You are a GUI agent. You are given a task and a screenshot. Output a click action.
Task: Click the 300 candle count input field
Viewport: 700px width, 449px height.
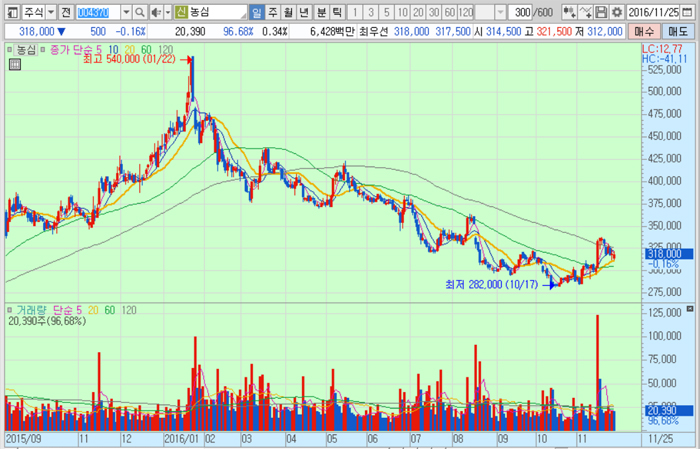[520, 12]
